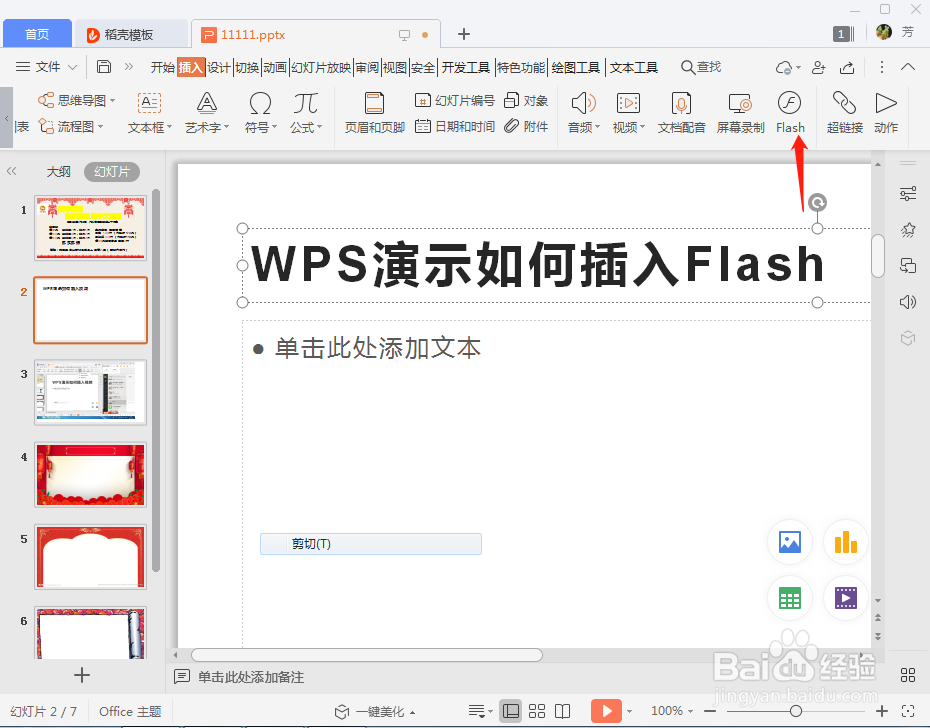Image resolution: width=930 pixels, height=728 pixels.
Task: Switch the panel to Outline
Action: (x=58, y=171)
